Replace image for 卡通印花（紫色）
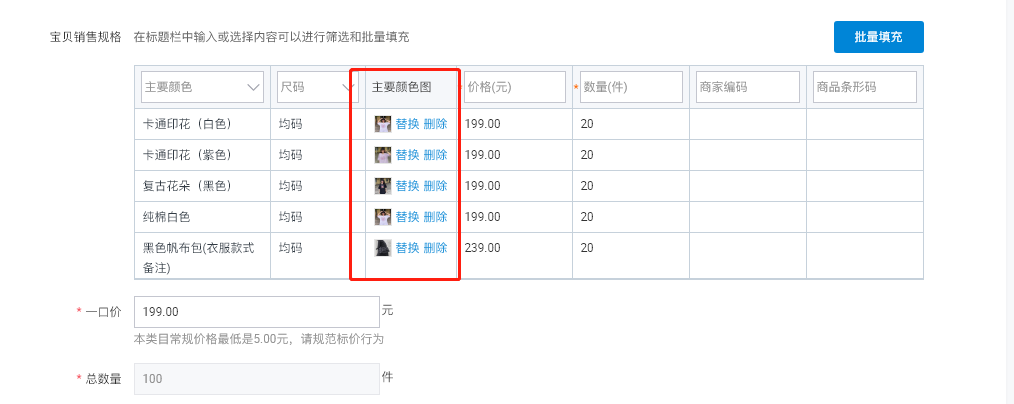1014x404 pixels. 407,155
